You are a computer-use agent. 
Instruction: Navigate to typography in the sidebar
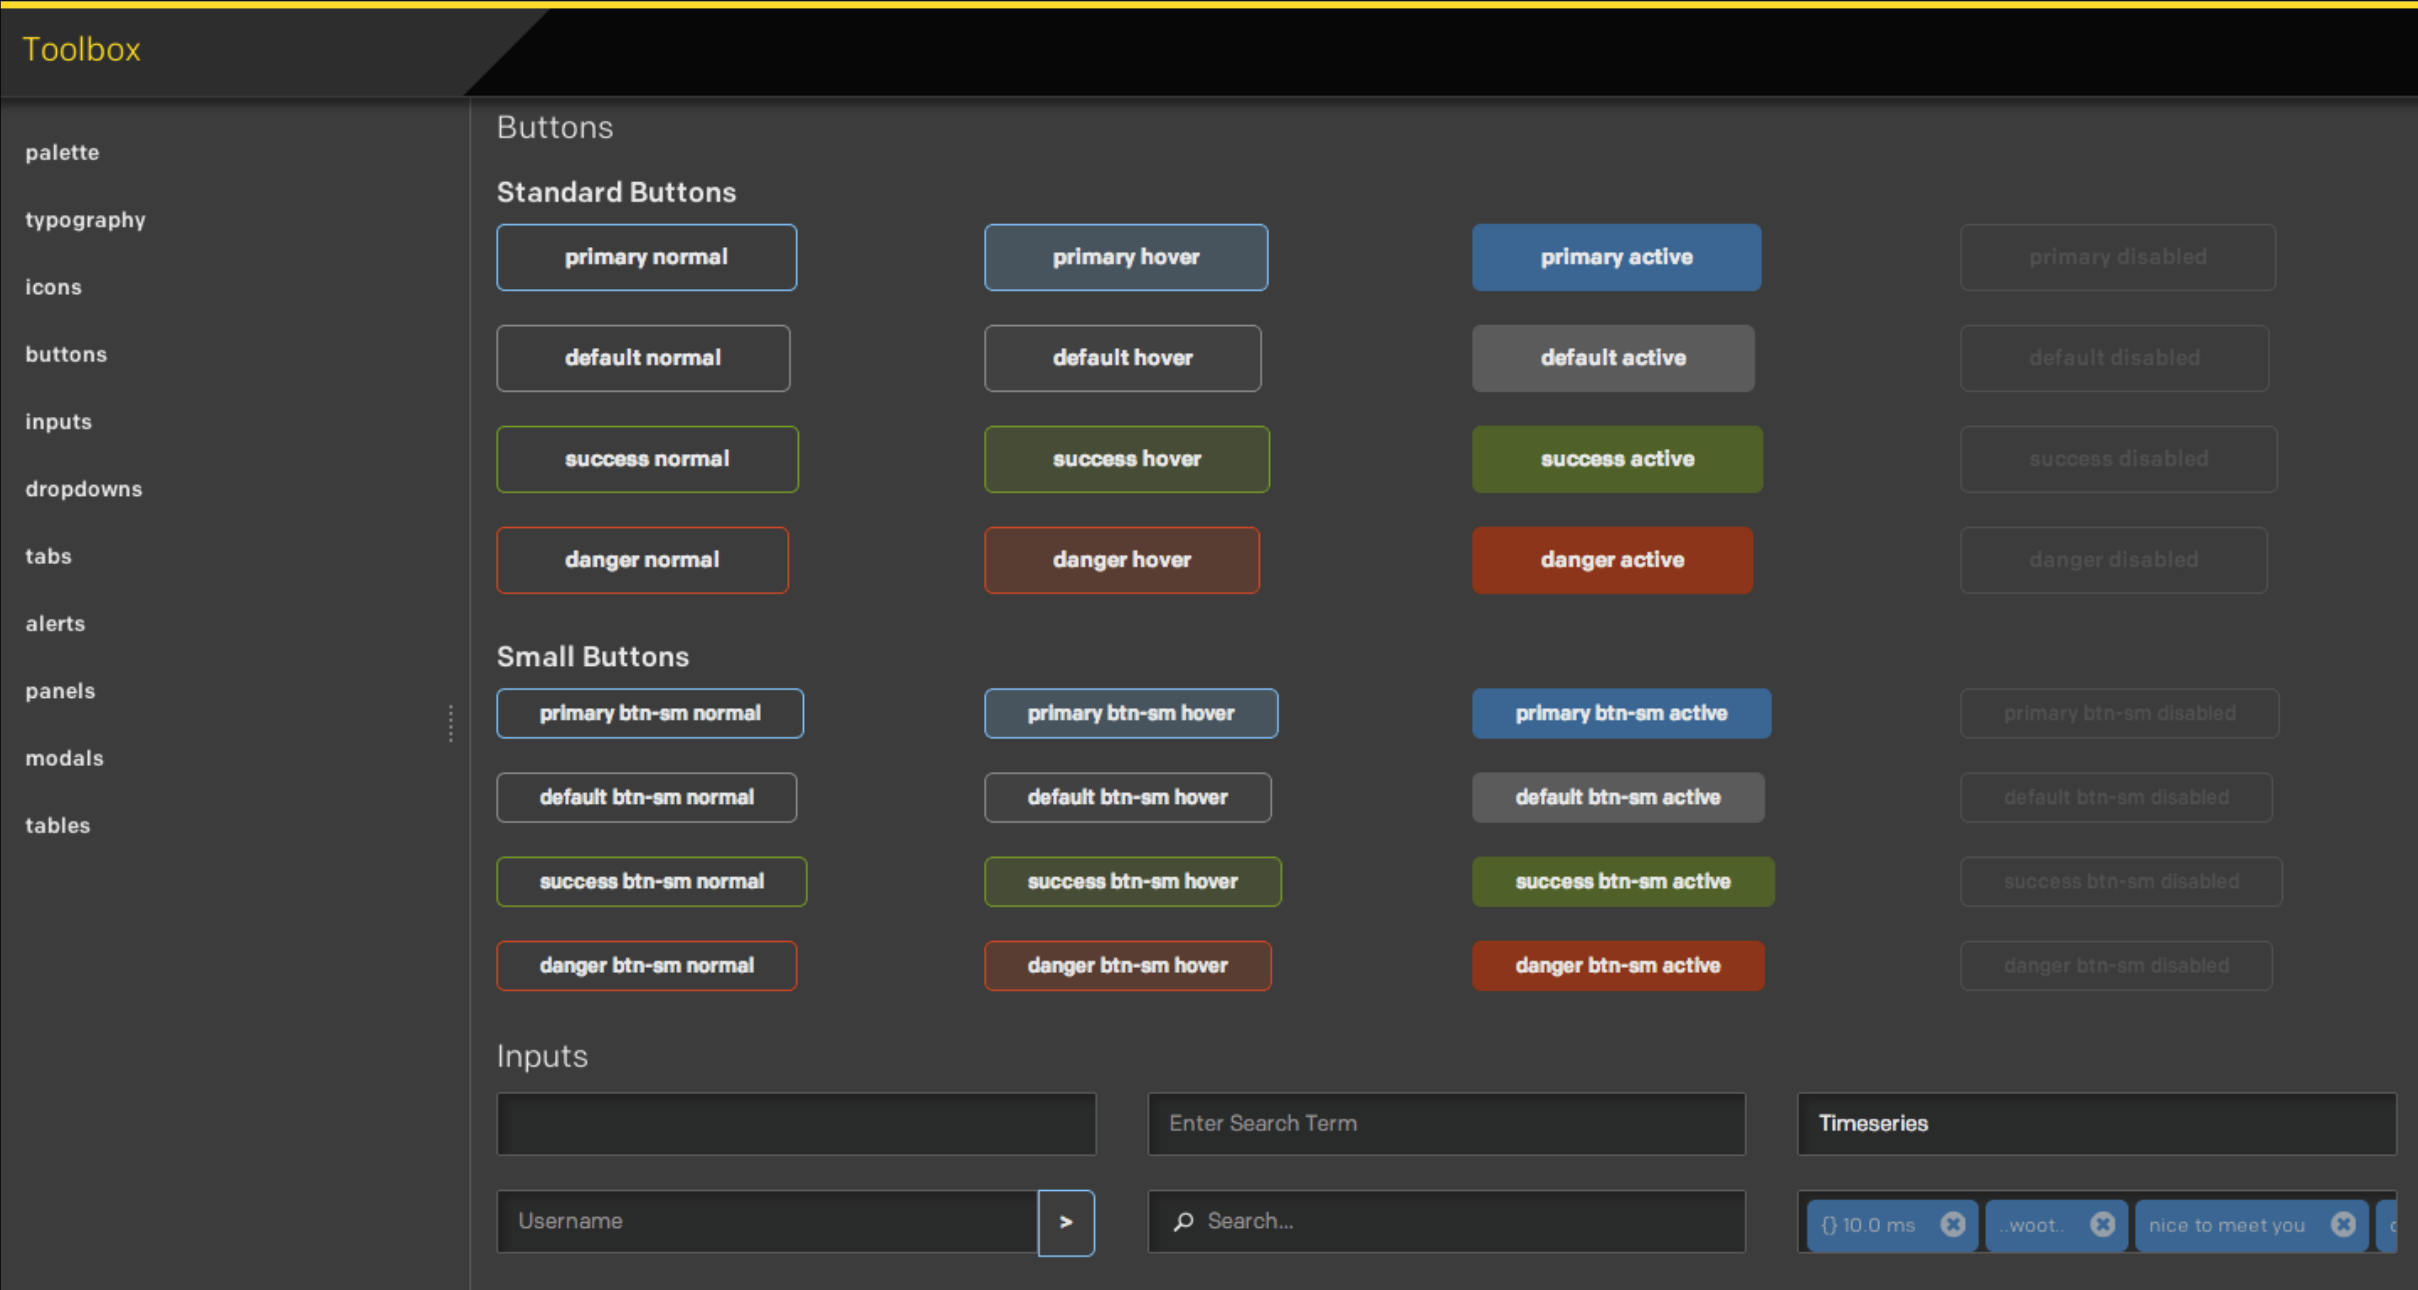(x=85, y=220)
